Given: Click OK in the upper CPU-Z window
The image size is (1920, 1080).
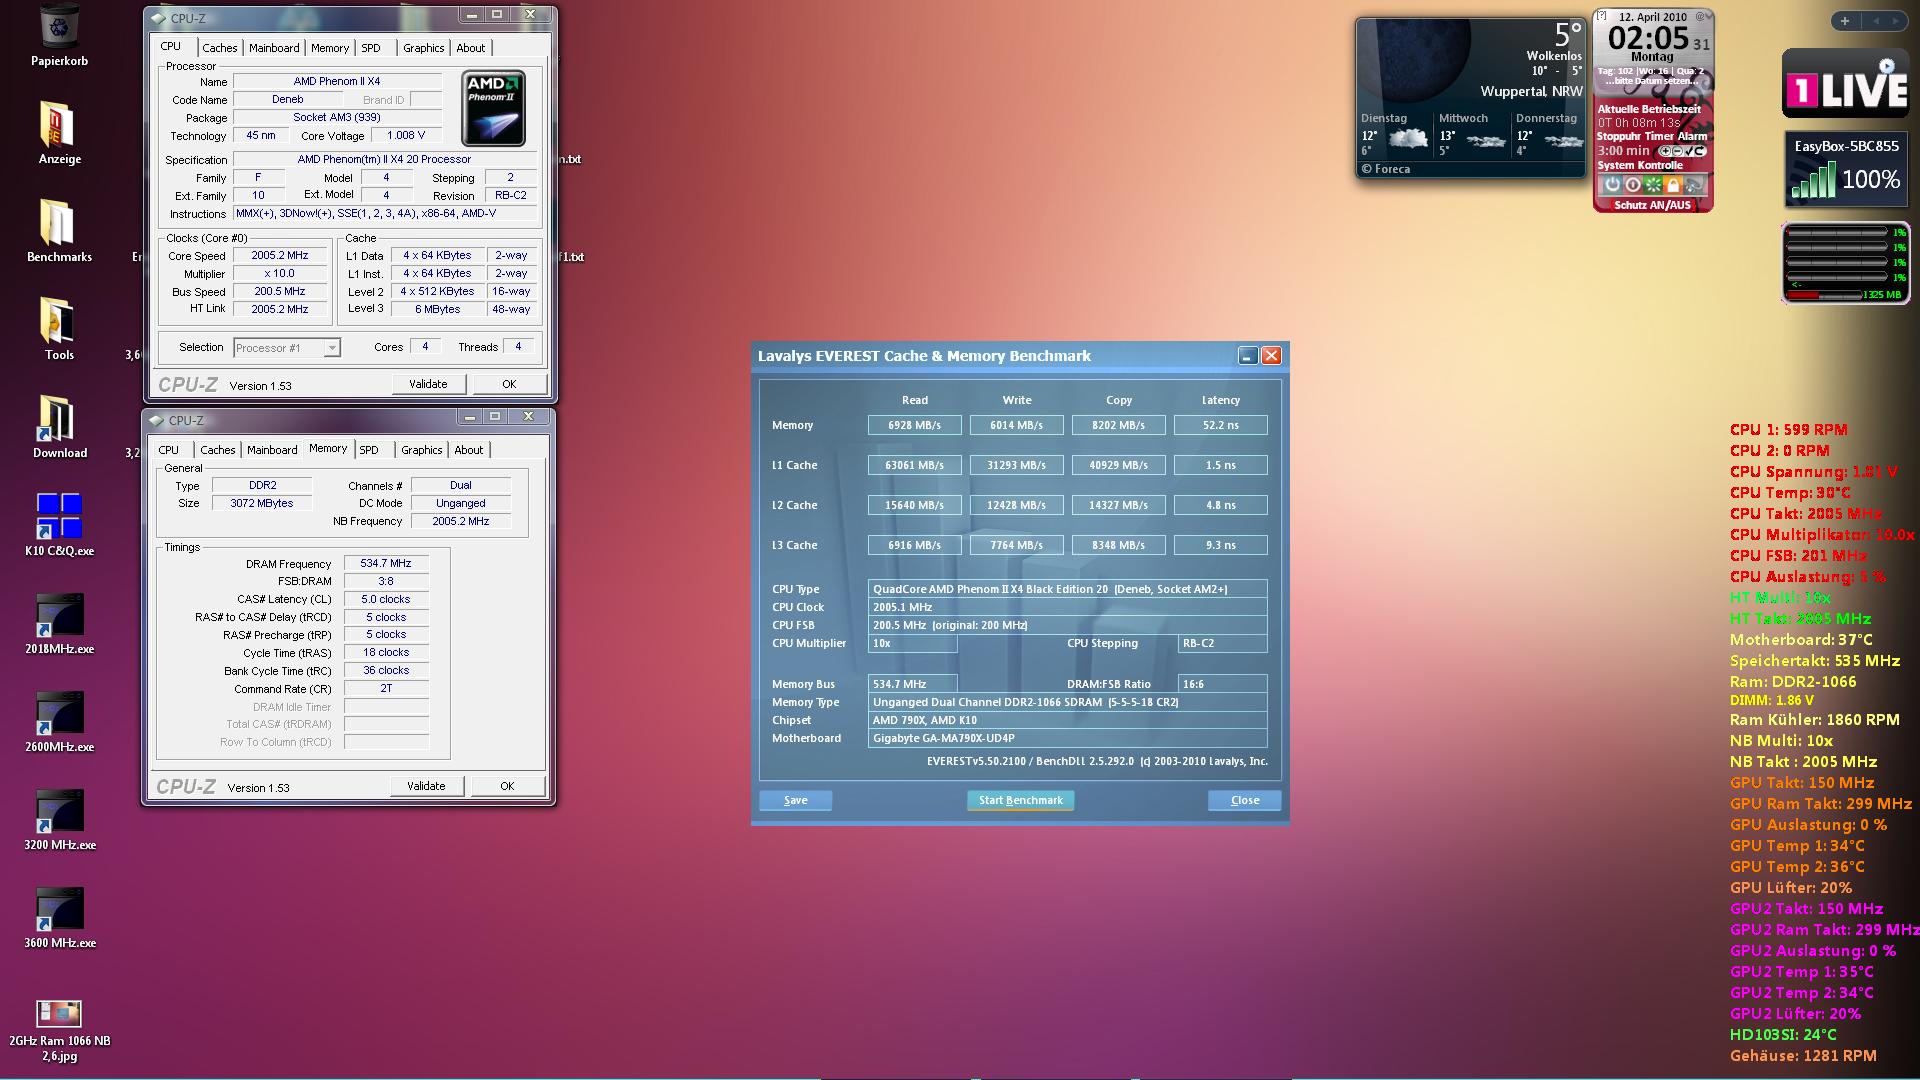Looking at the screenshot, I should (509, 384).
